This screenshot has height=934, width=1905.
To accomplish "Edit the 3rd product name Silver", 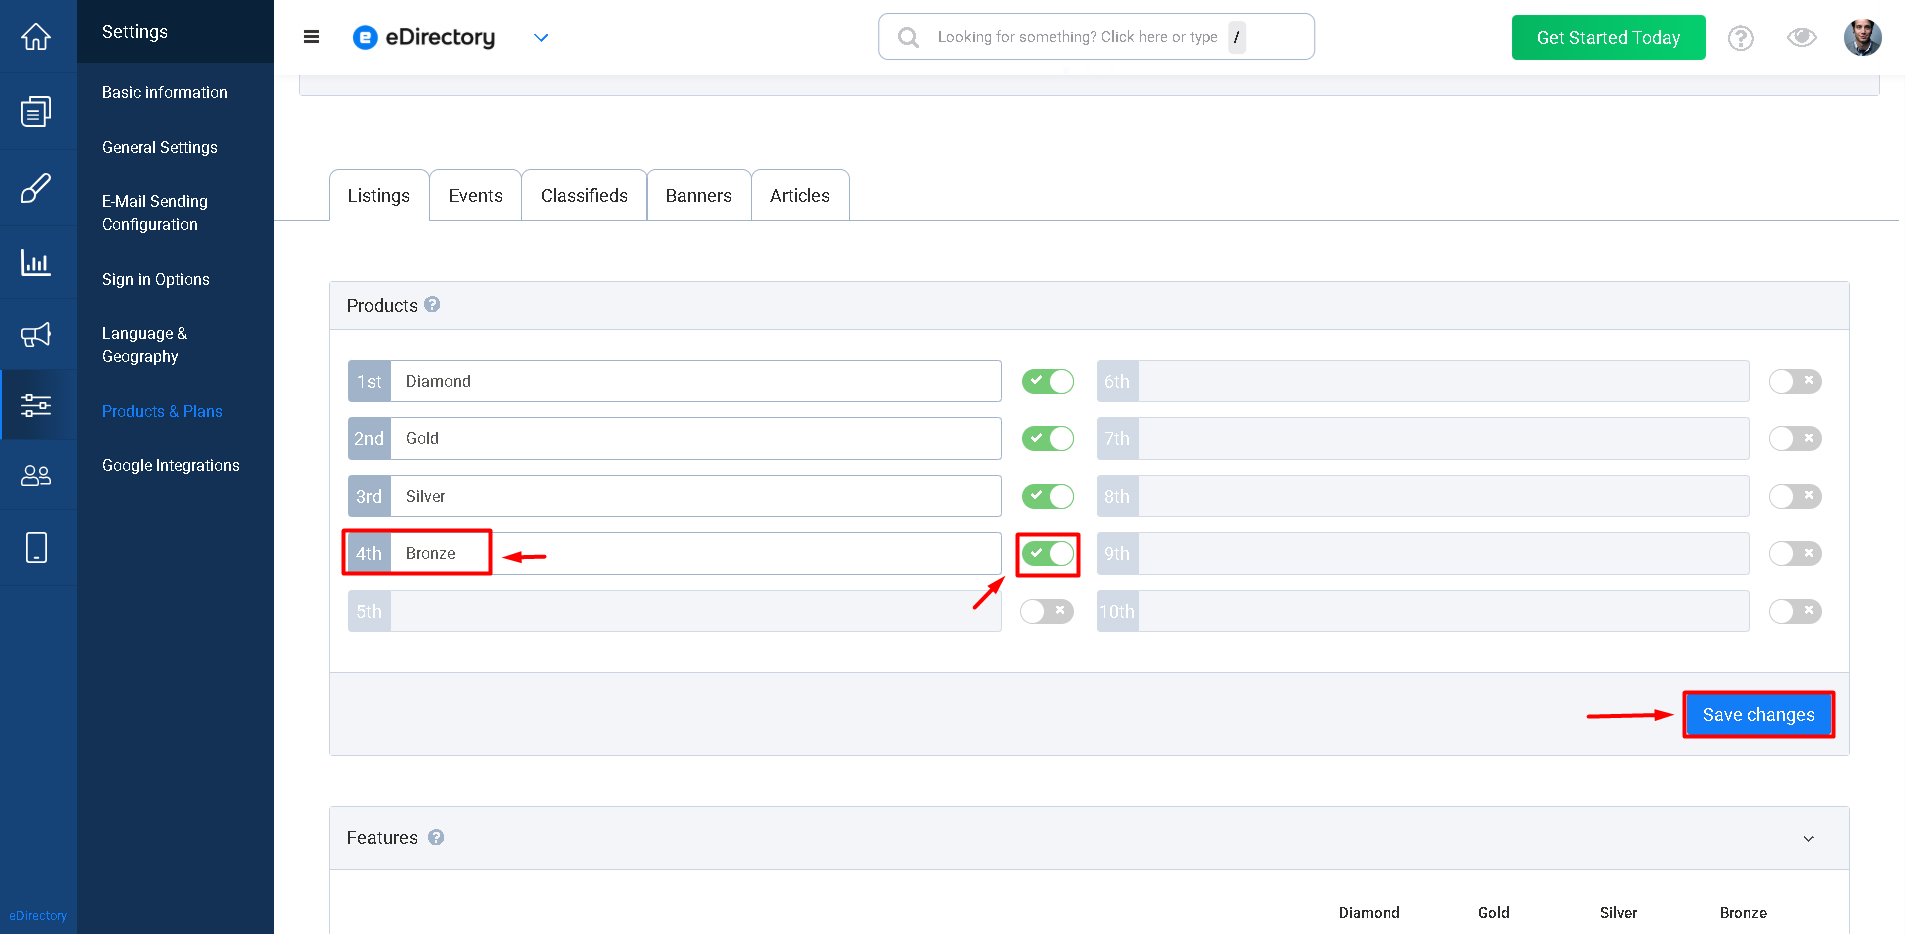I will click(696, 496).
